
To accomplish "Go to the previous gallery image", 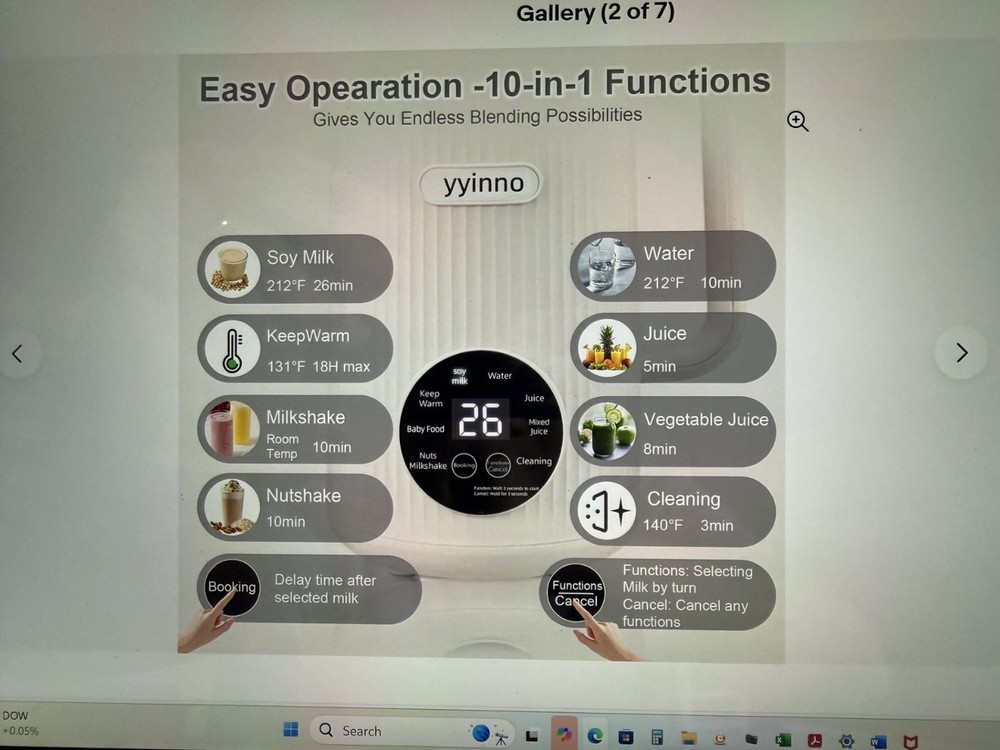I will [18, 353].
